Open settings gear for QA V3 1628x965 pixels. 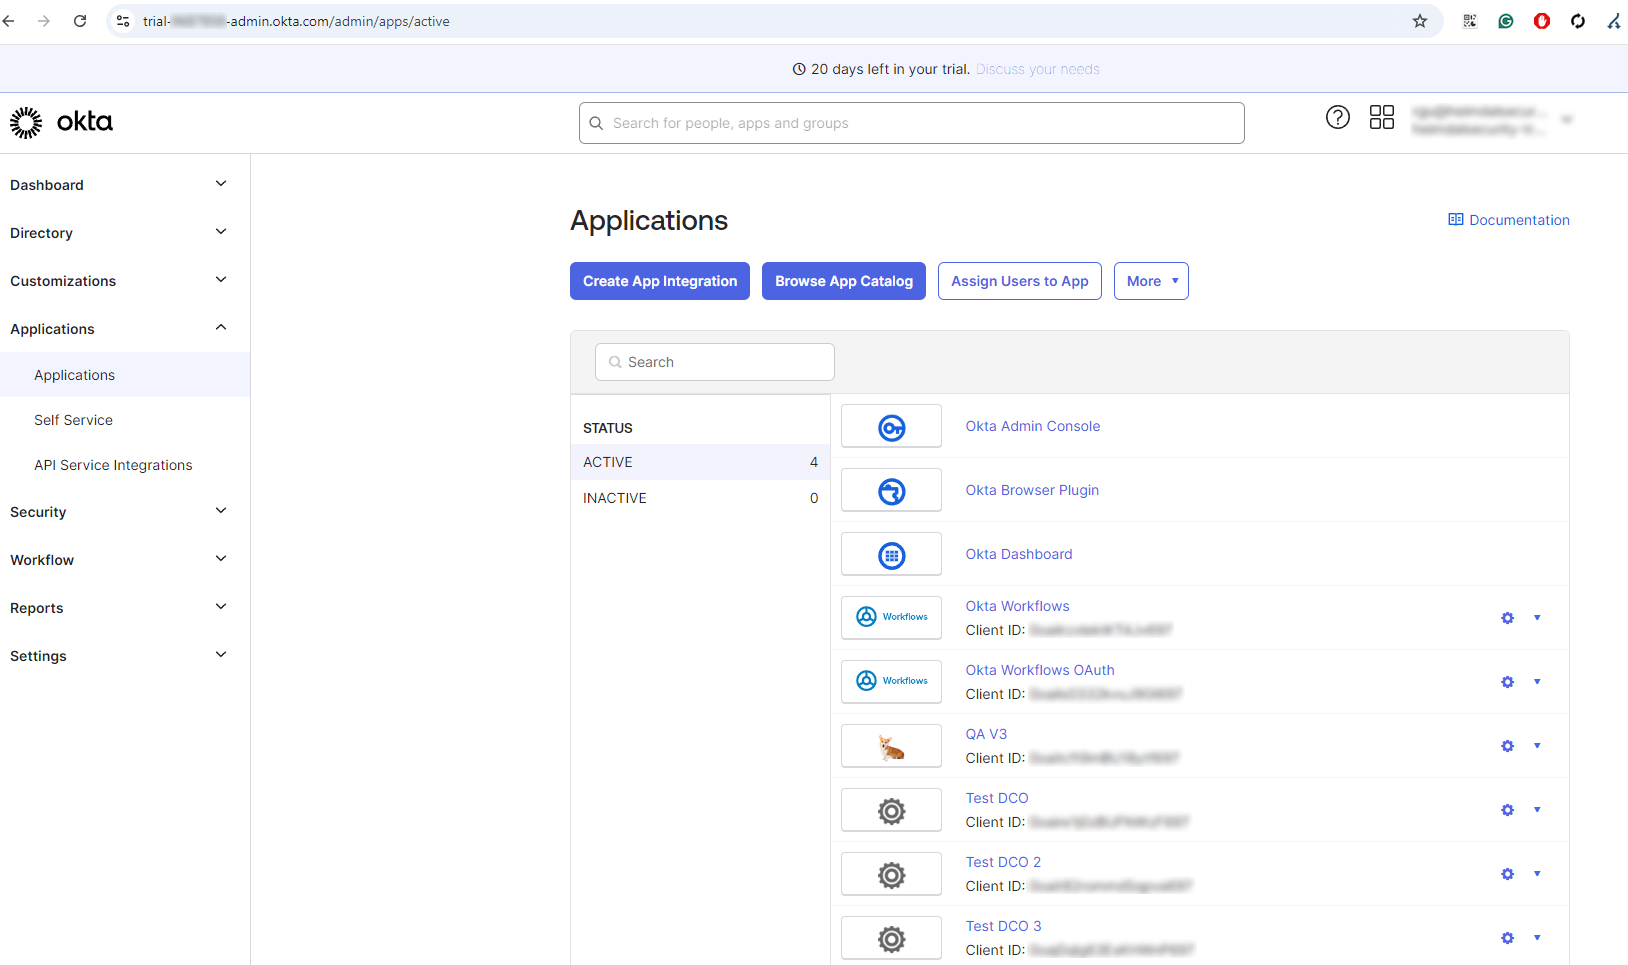click(x=1507, y=746)
